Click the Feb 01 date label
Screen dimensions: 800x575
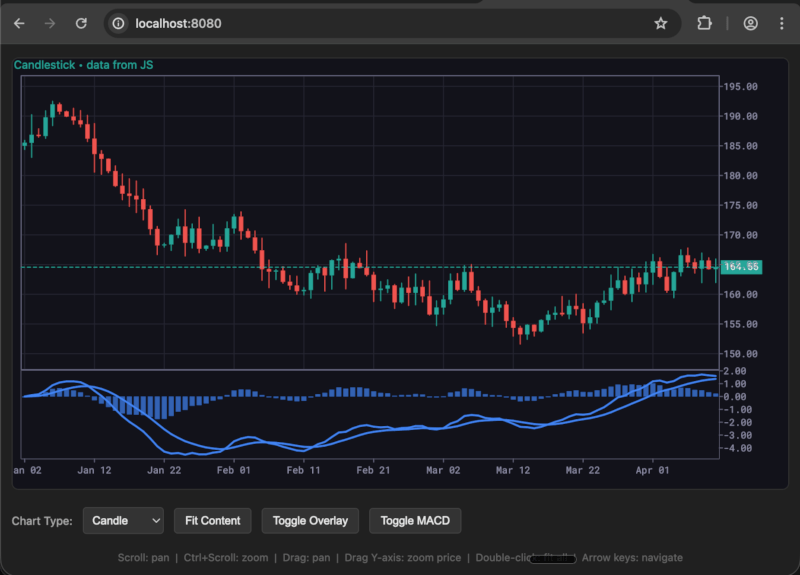coord(234,470)
